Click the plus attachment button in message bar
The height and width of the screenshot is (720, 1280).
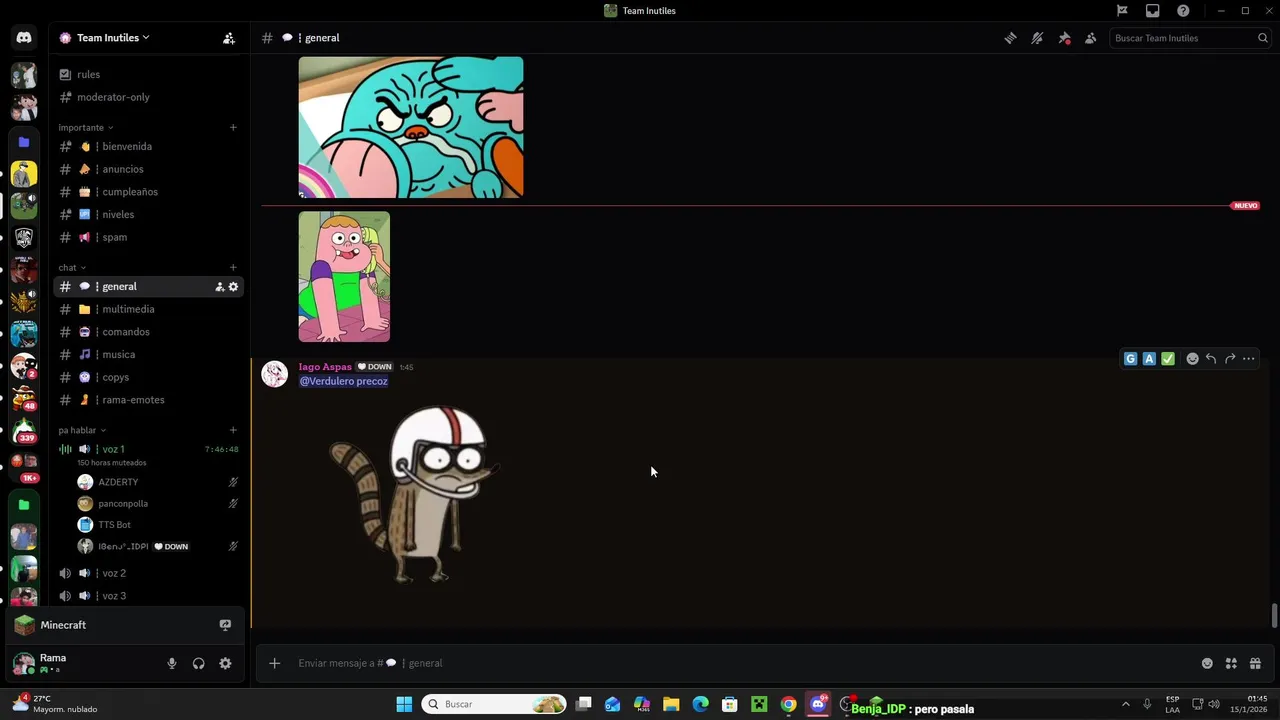(x=274, y=663)
